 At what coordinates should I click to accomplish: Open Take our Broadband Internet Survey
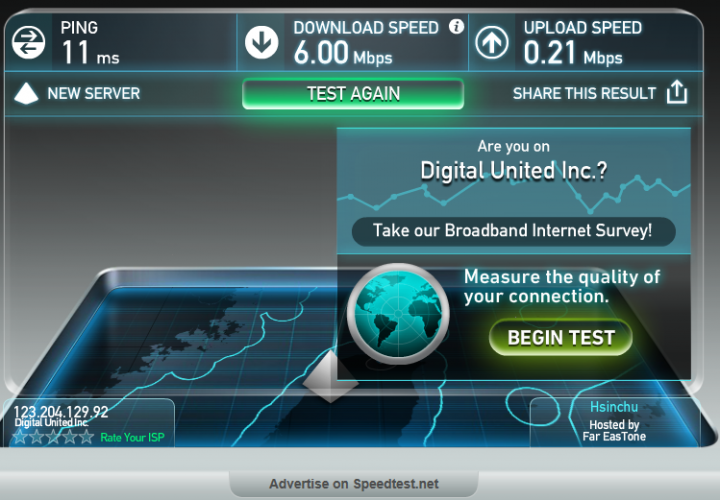[x=513, y=231]
